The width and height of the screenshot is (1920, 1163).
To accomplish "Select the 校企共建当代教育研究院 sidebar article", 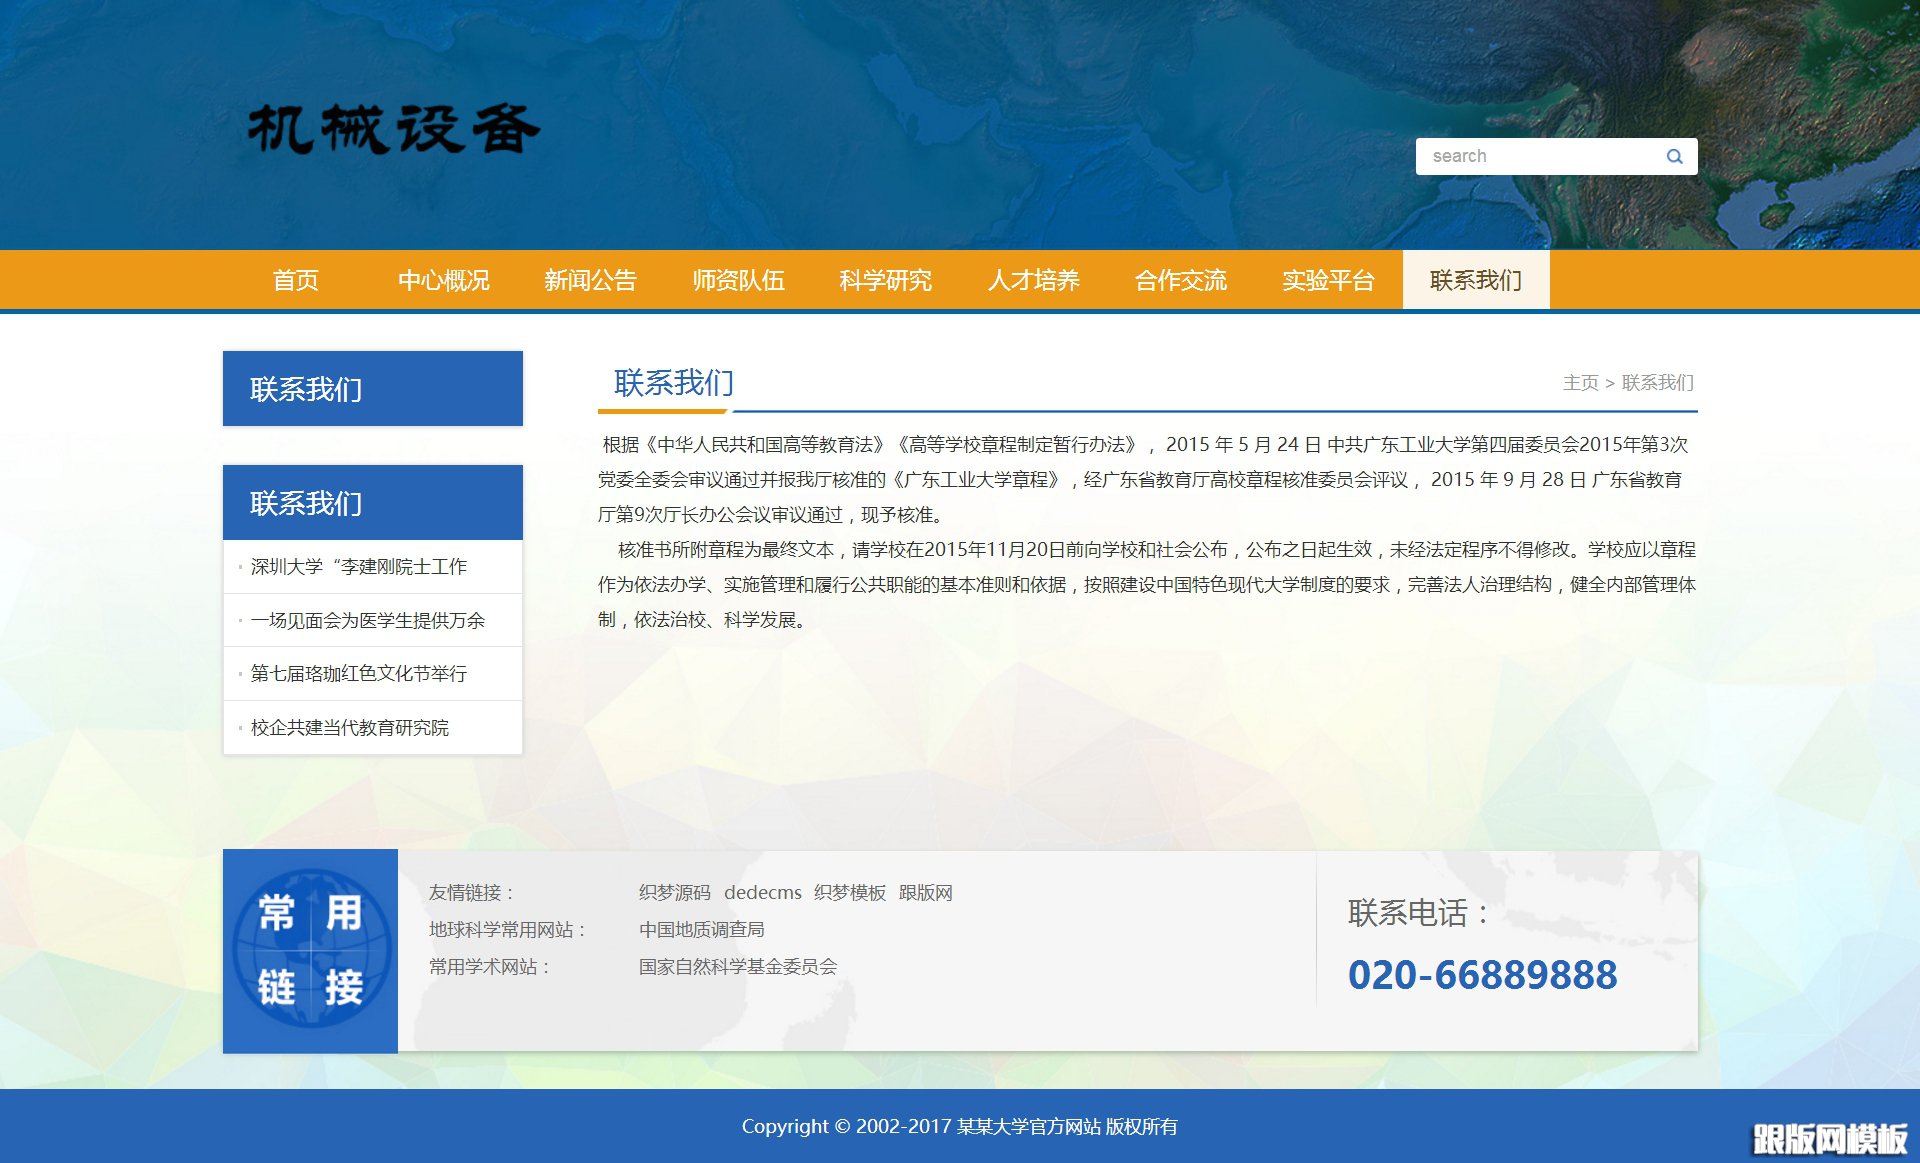I will coord(351,728).
